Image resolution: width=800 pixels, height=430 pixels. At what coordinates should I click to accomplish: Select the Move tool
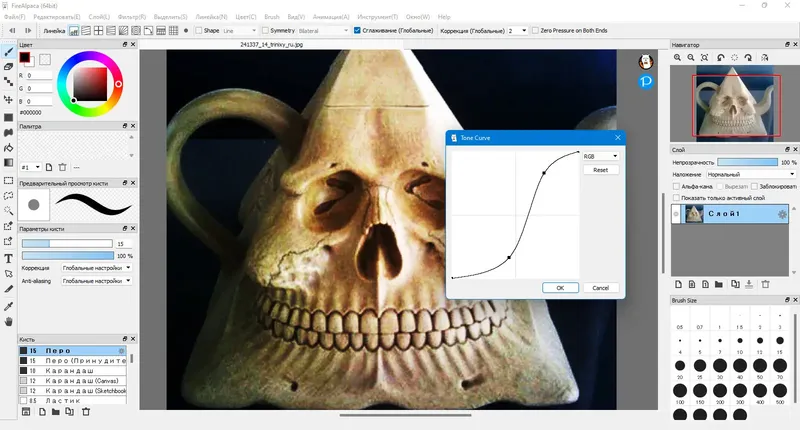coord(8,99)
